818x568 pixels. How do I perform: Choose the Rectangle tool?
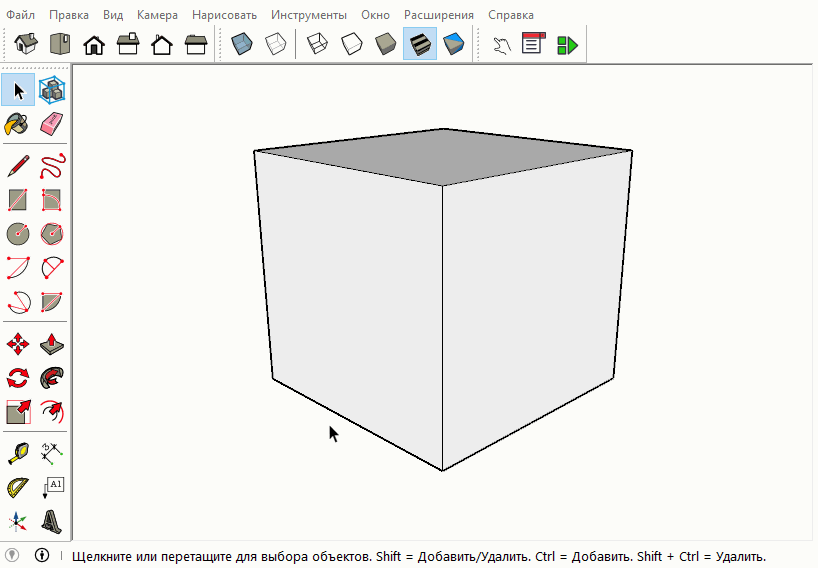point(18,200)
